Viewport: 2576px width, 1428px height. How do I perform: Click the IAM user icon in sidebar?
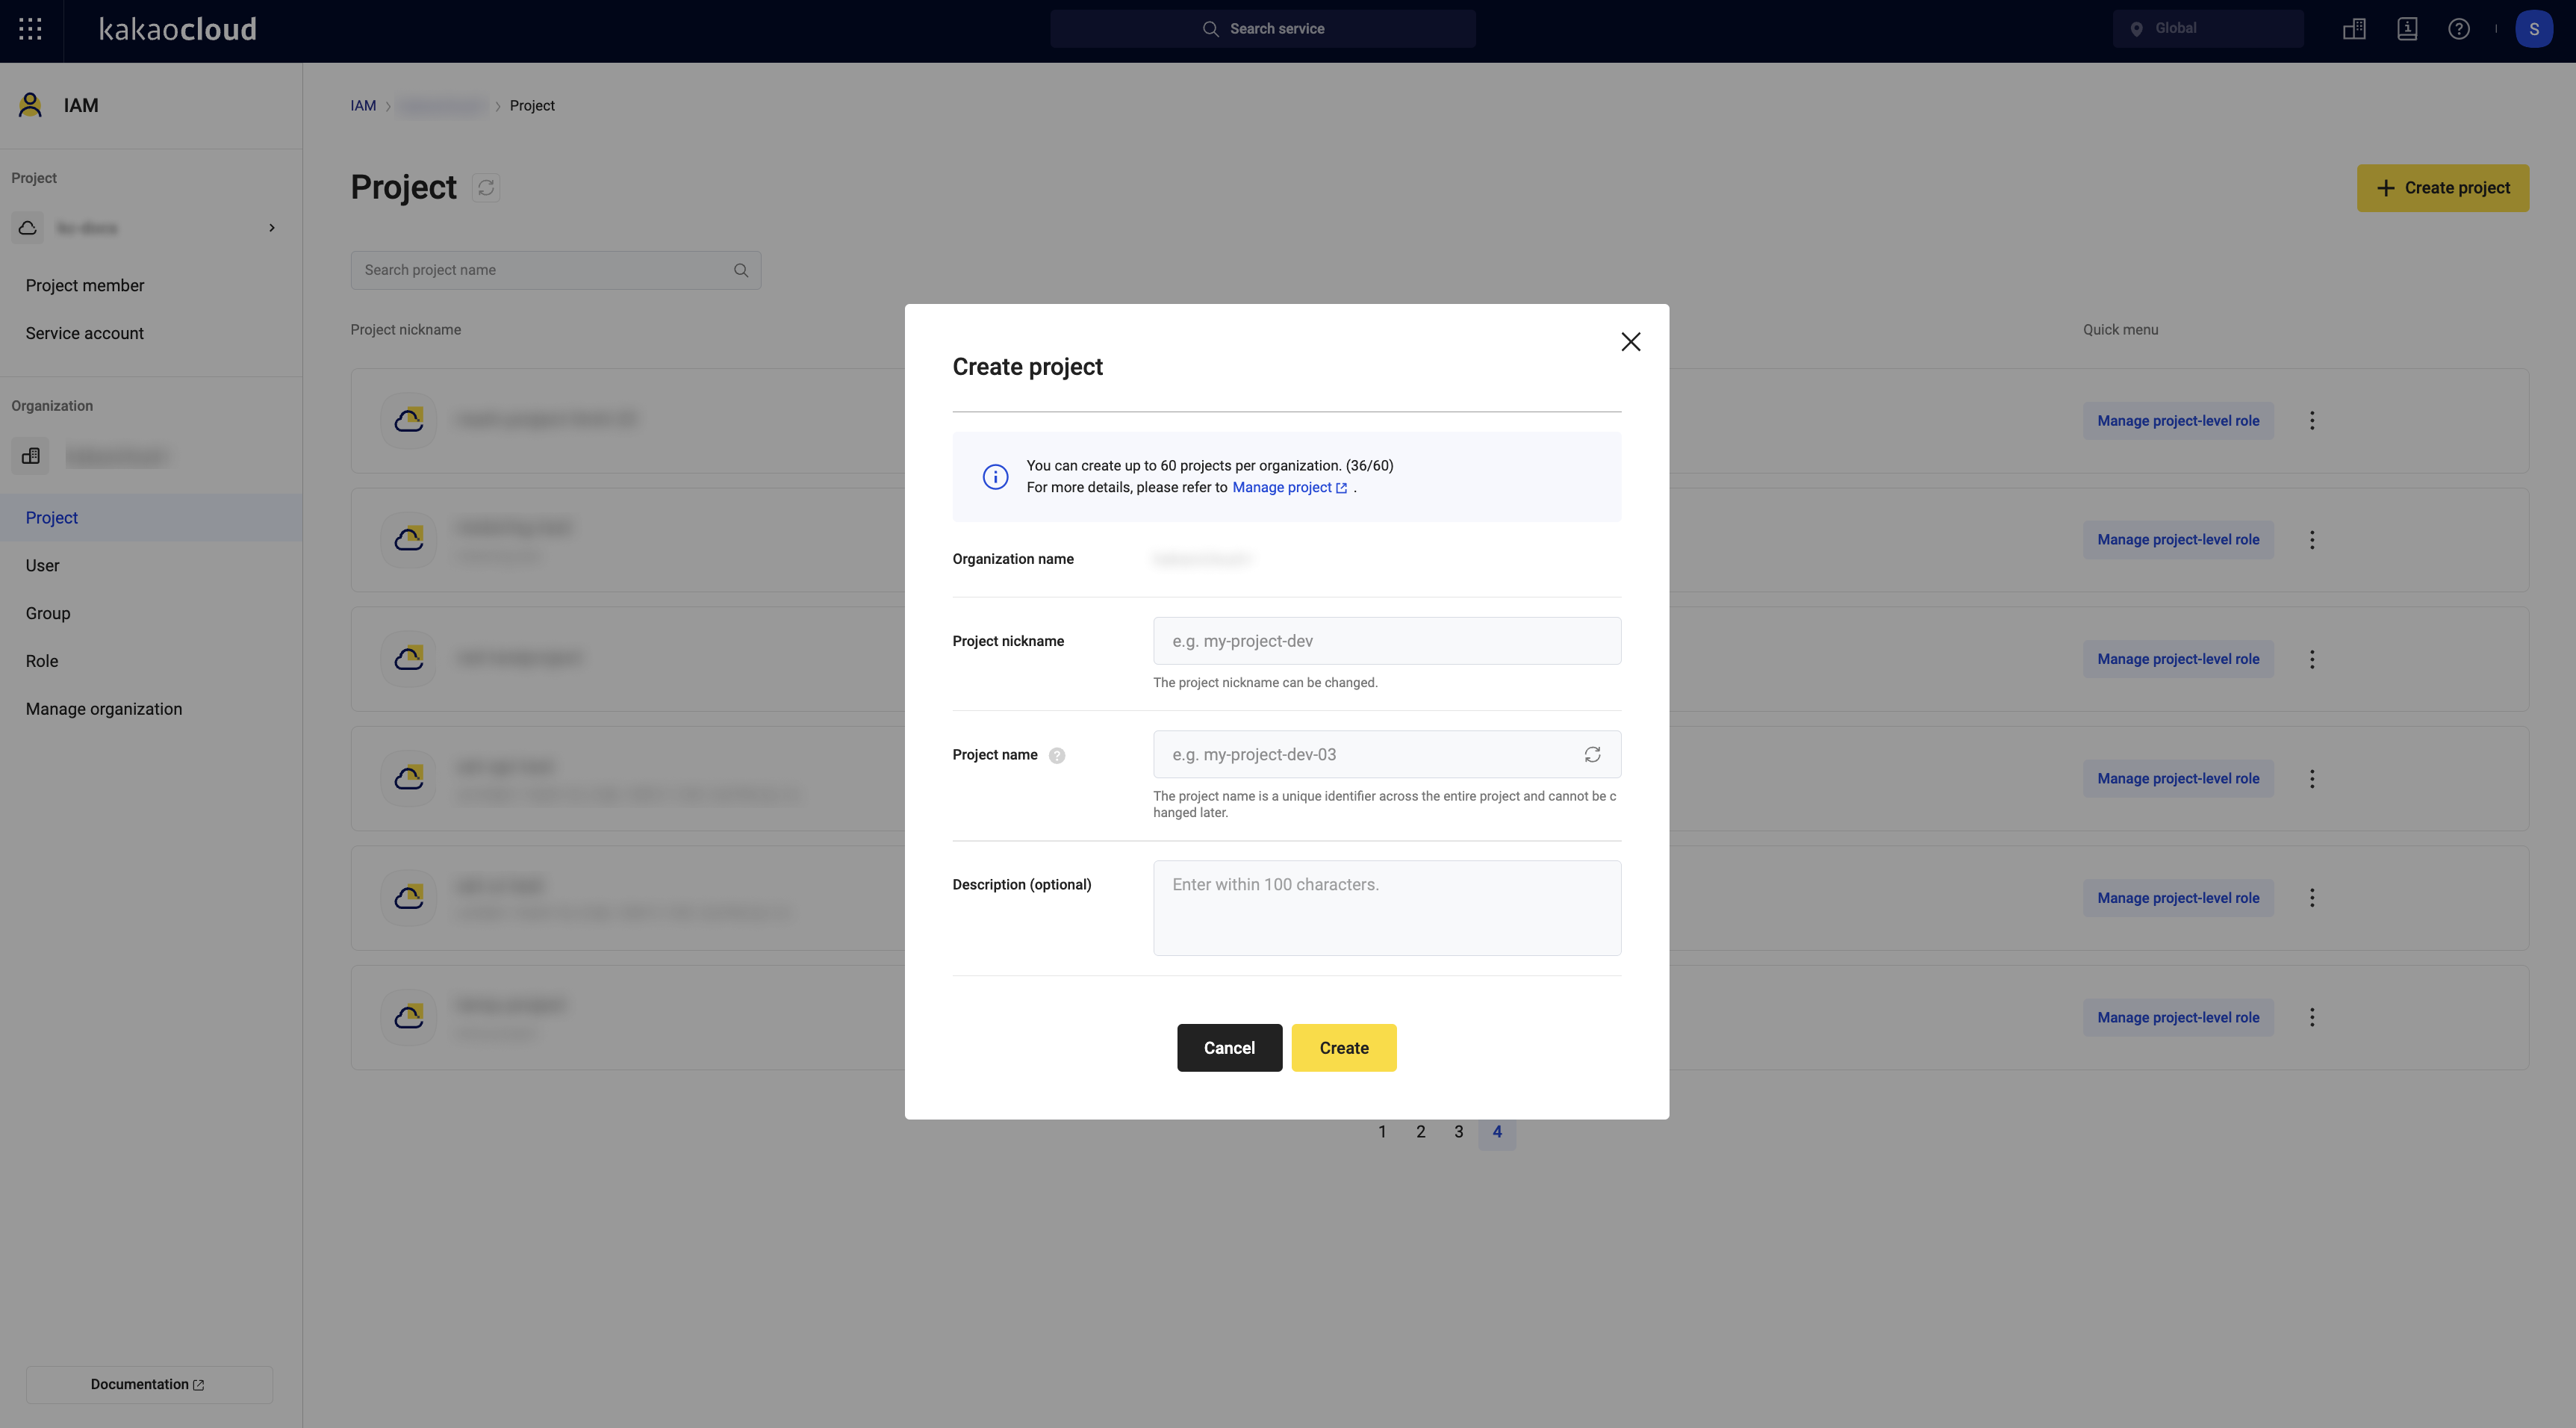(30, 105)
